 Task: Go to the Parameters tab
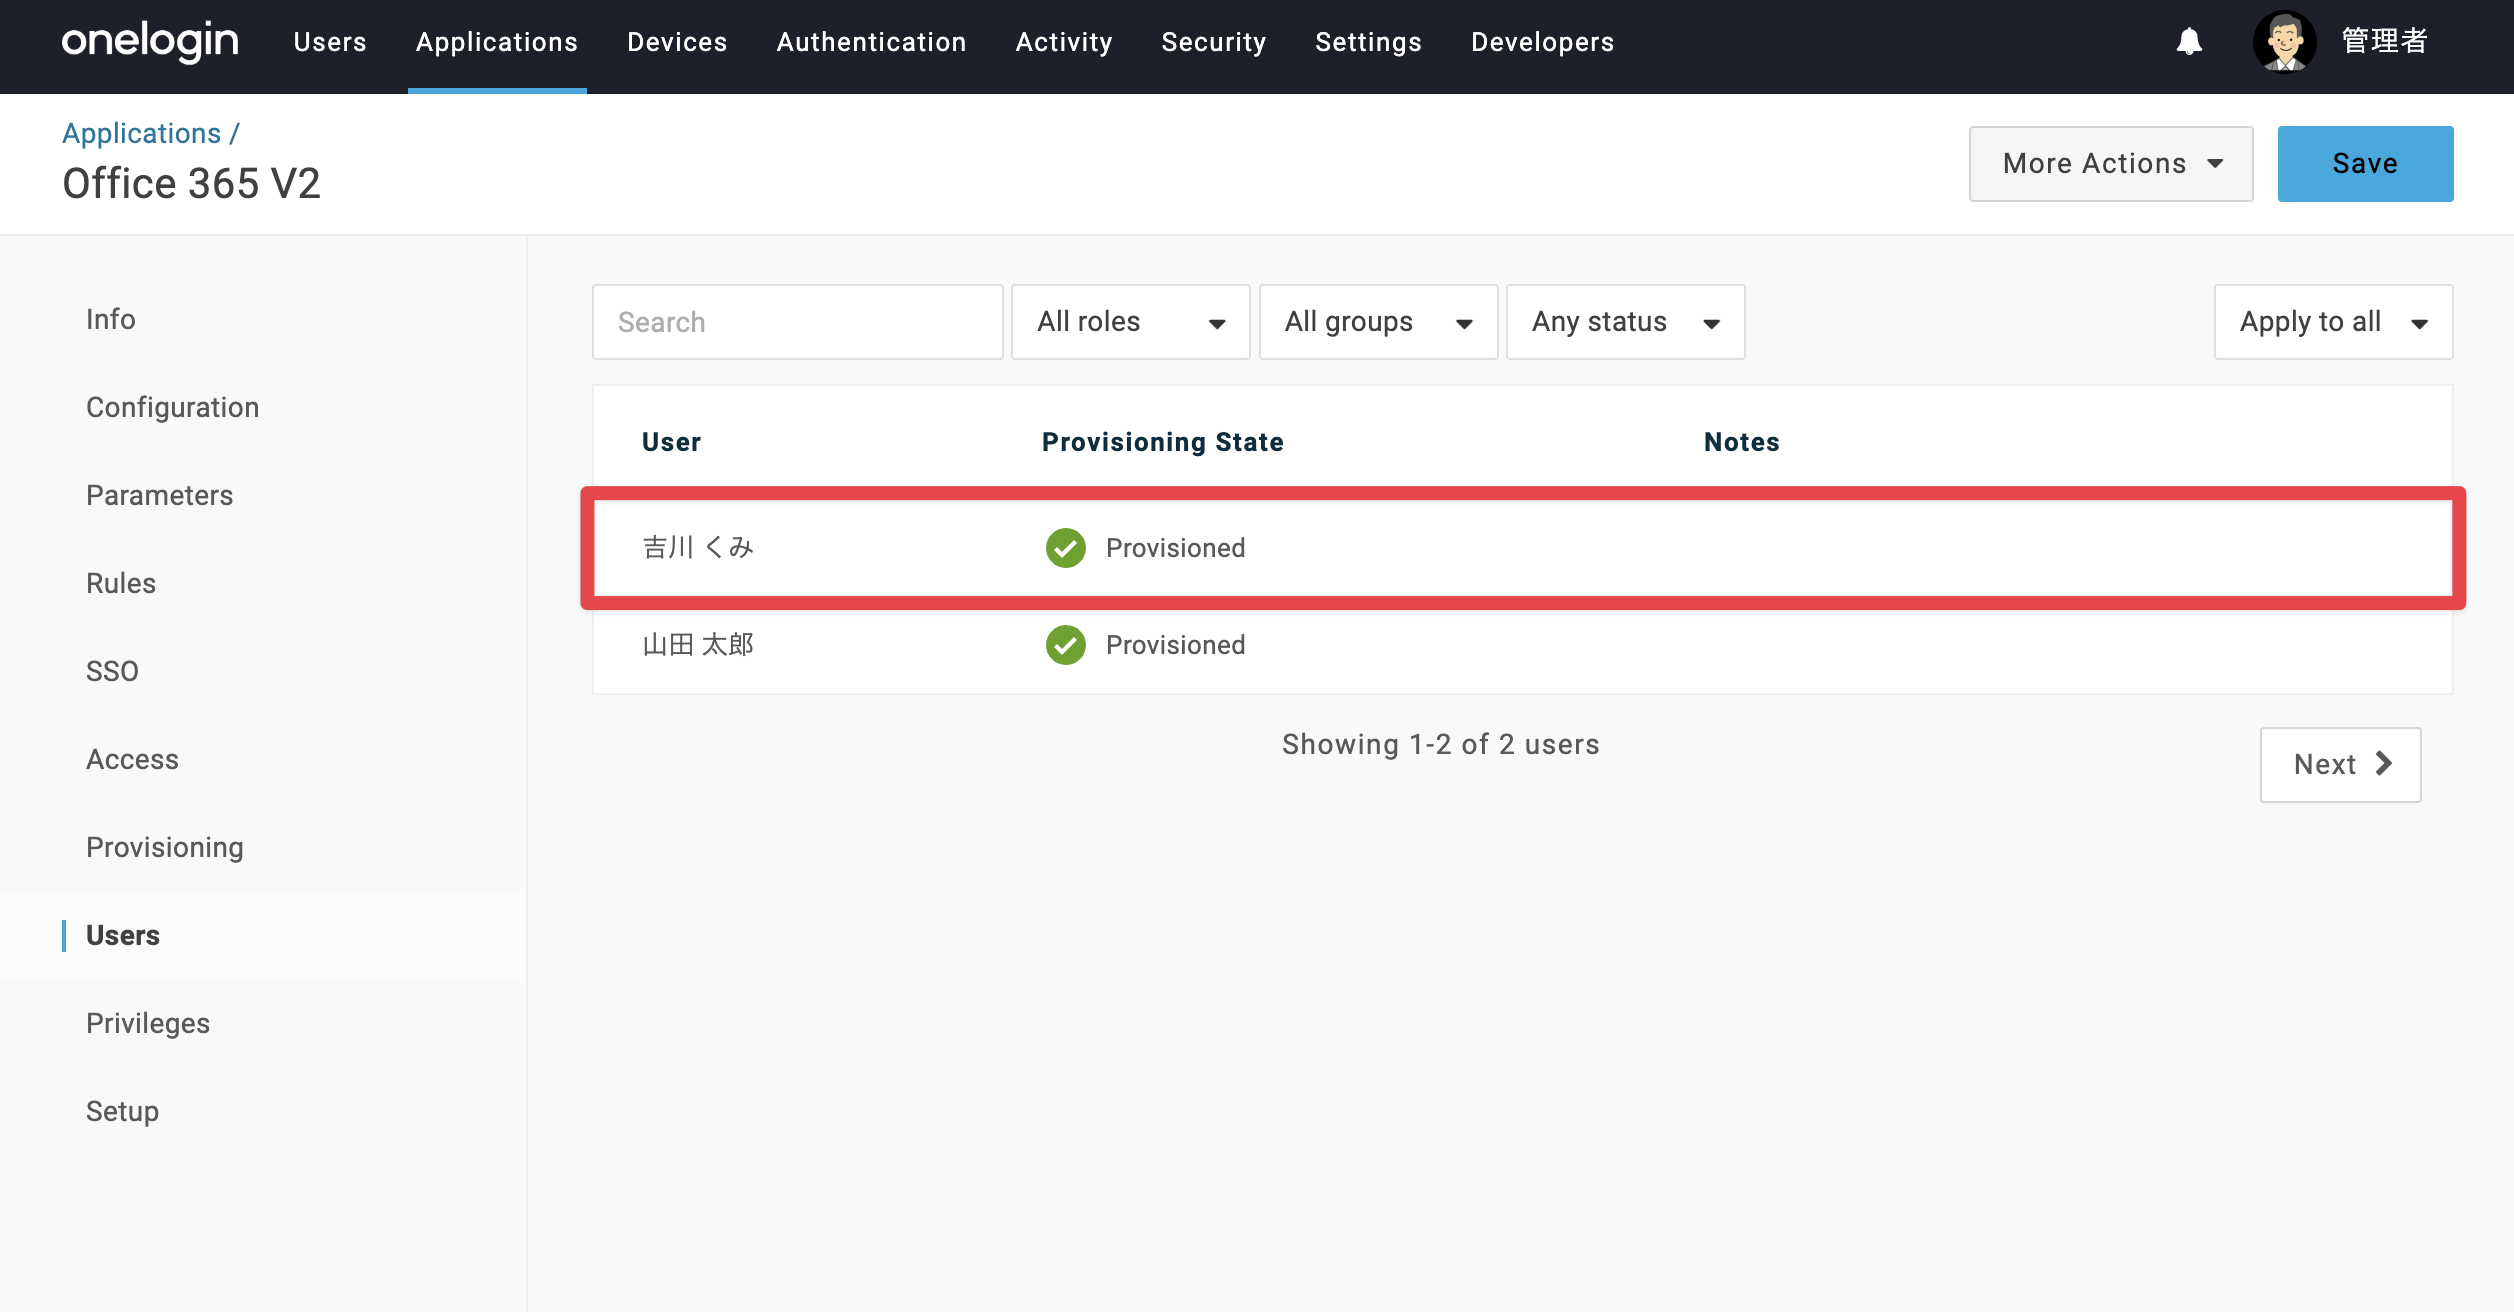(160, 495)
